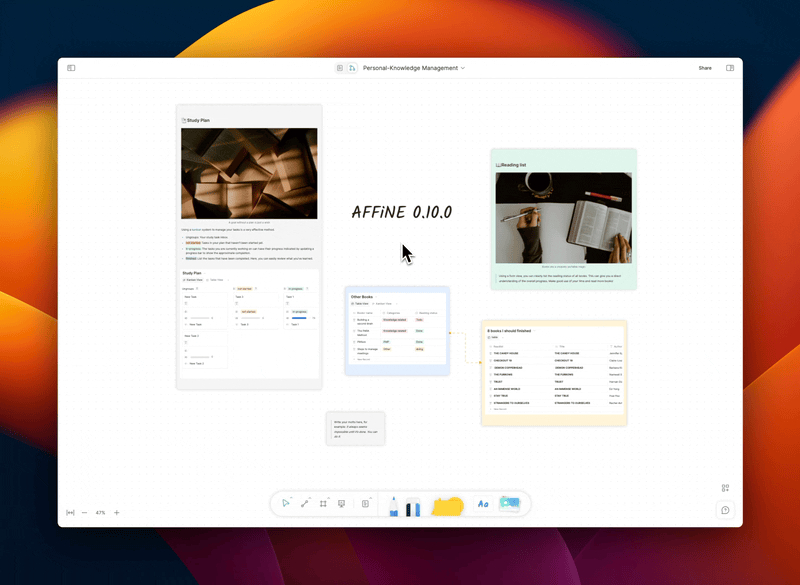Click New Record in Other Books
Viewport: 800px width, 585px height.
pos(363,360)
